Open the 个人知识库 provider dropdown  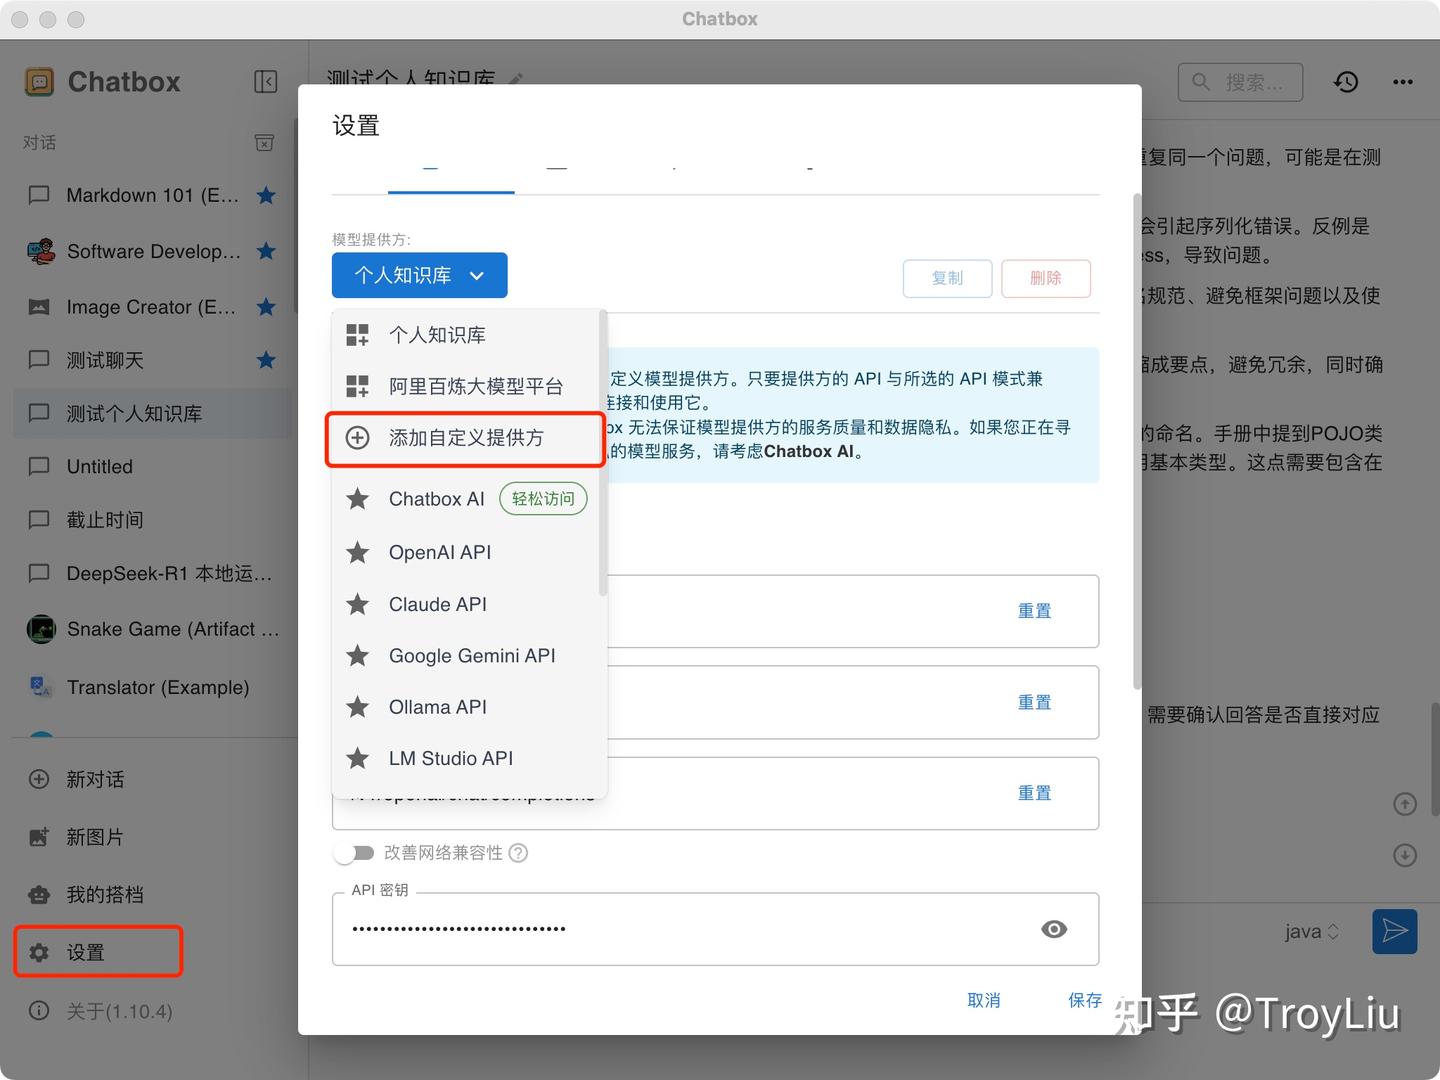(x=419, y=275)
